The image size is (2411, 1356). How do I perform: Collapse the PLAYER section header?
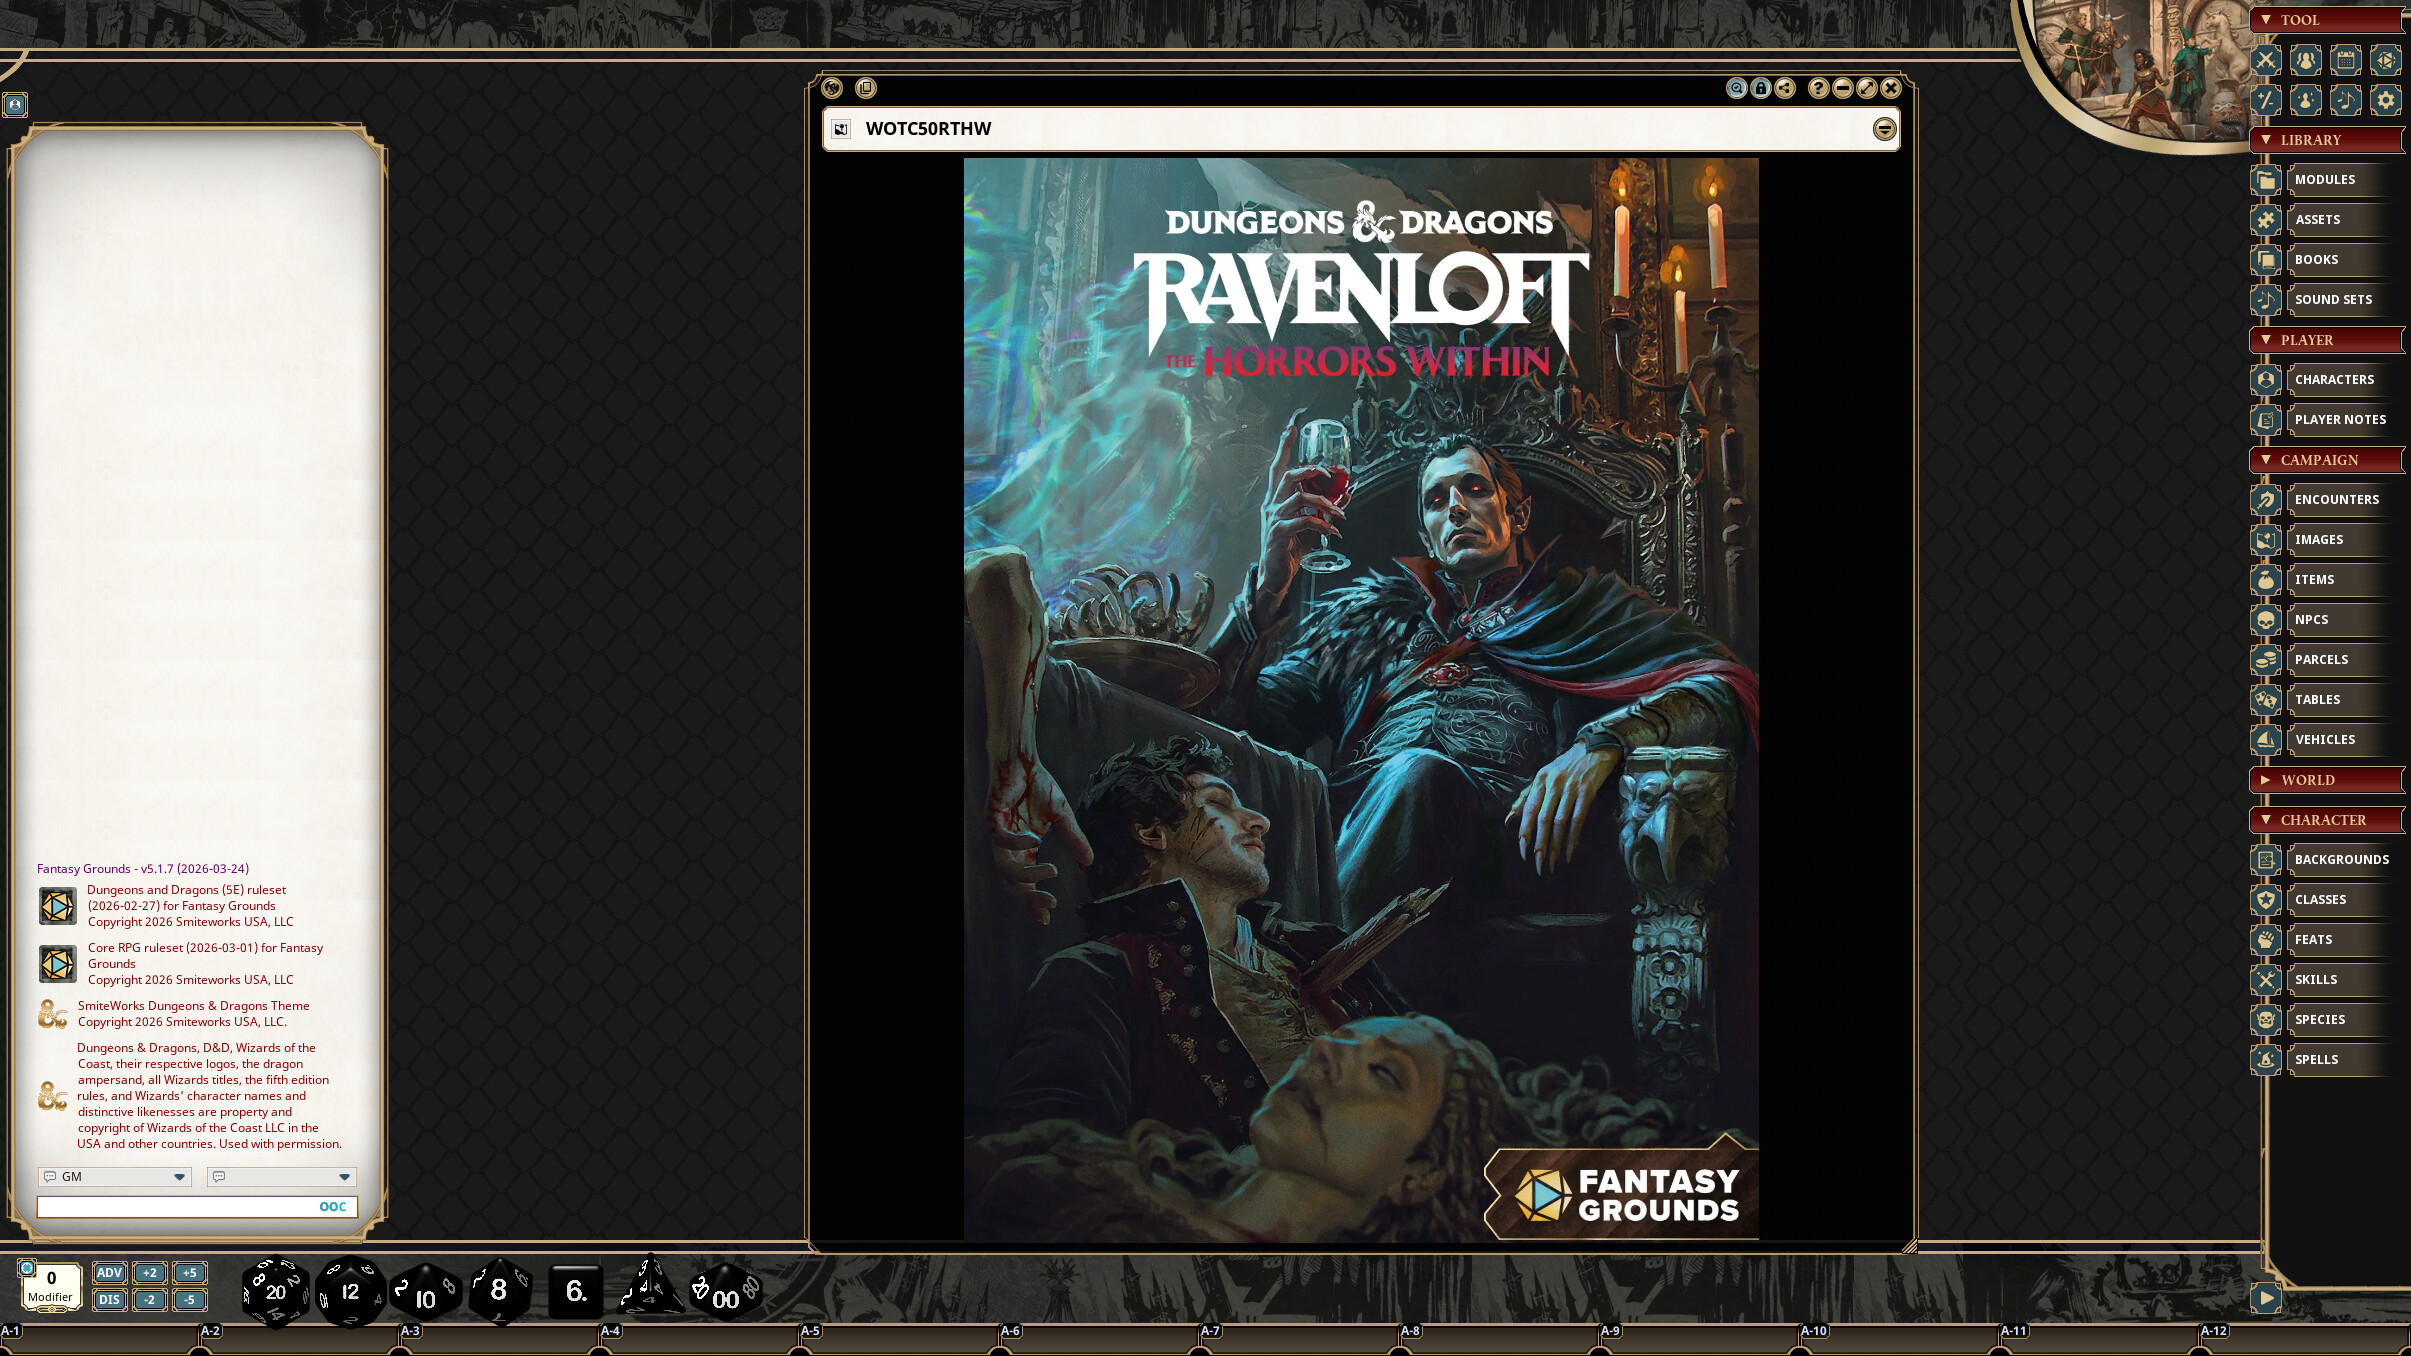coord(2326,340)
